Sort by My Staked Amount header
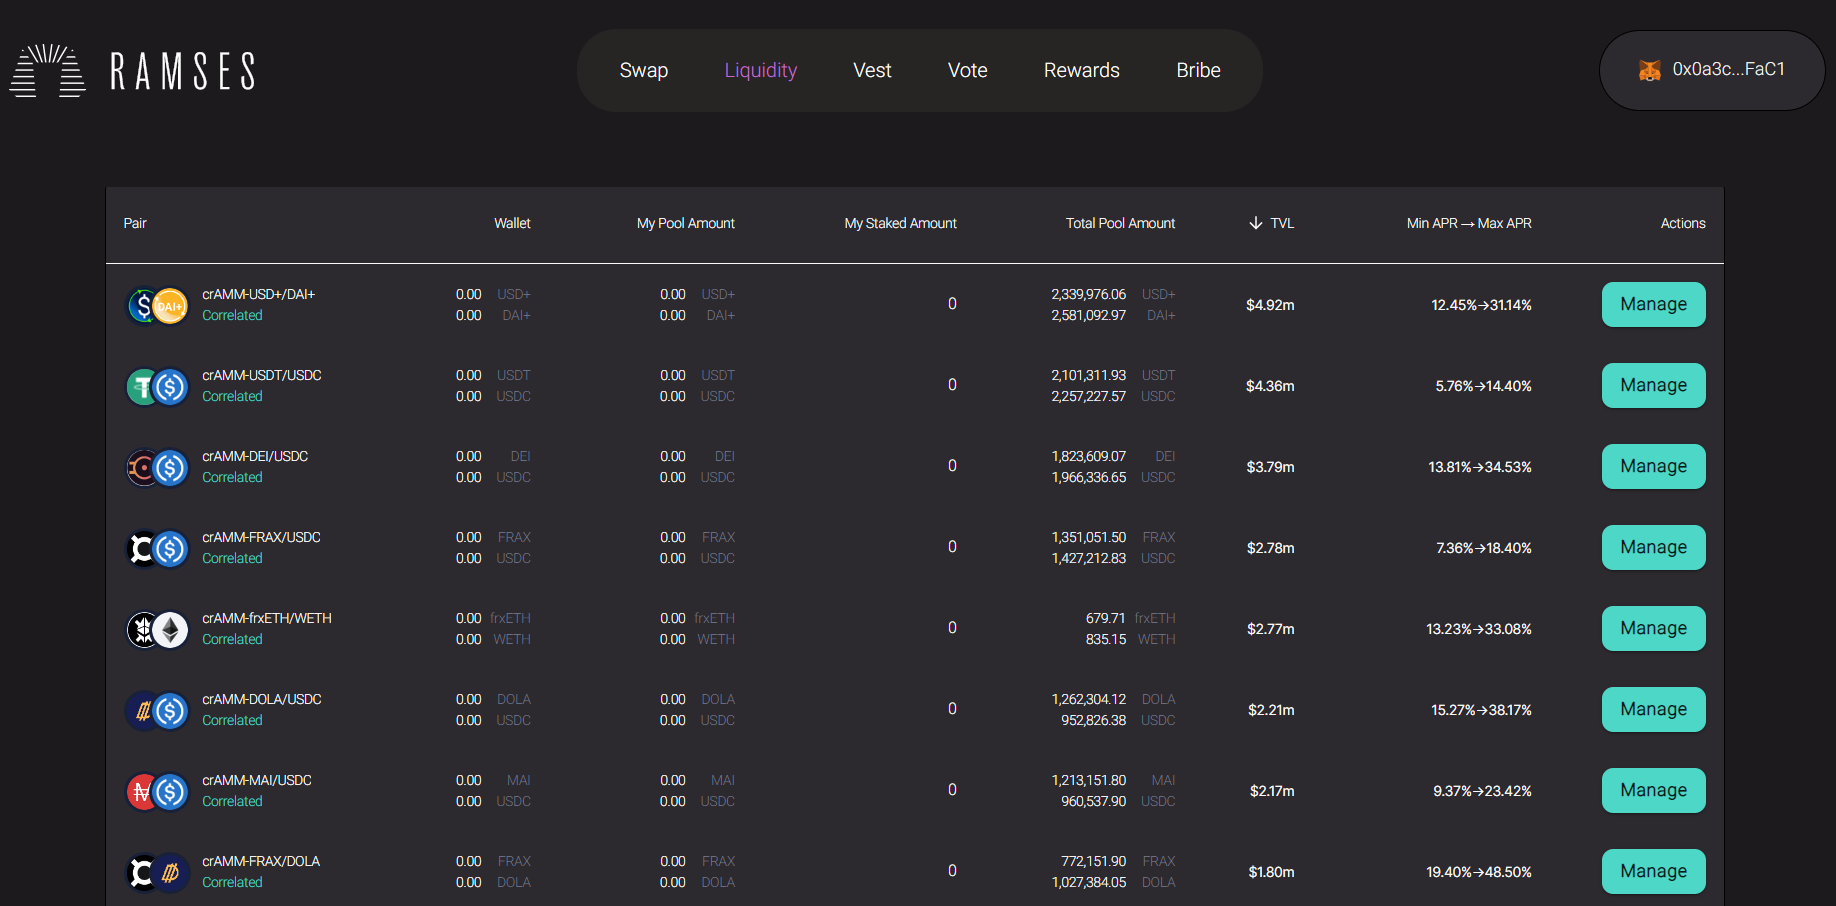The image size is (1836, 906). (x=900, y=223)
